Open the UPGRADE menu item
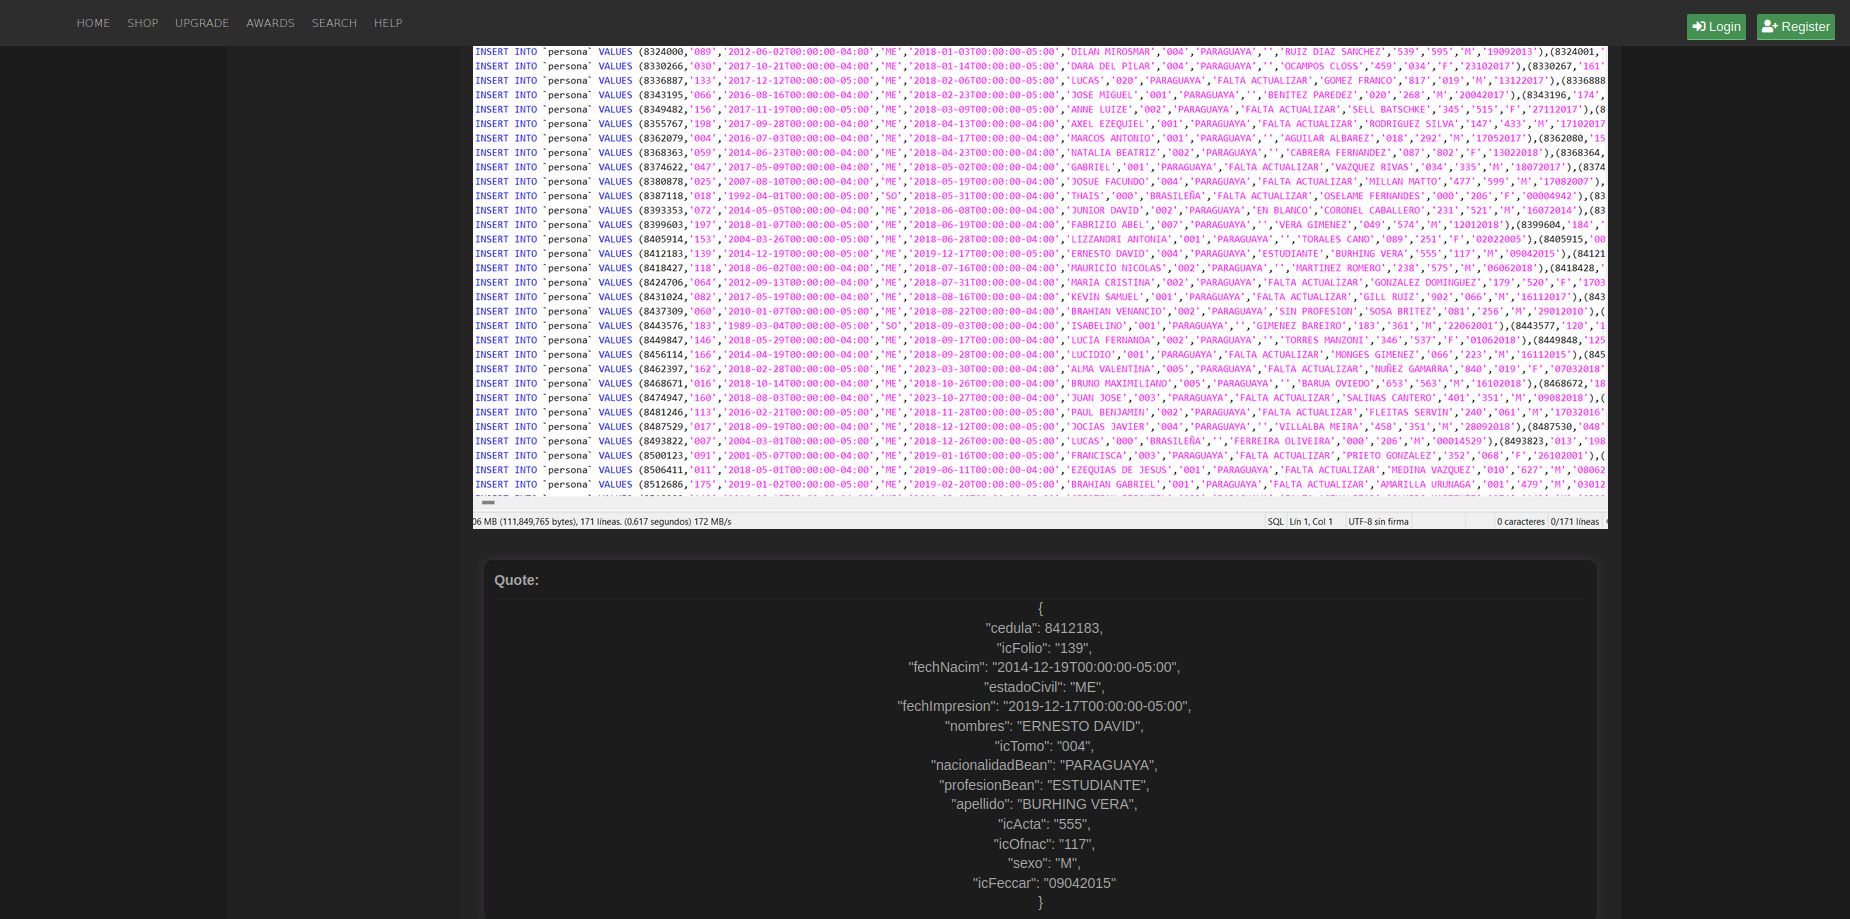The width and height of the screenshot is (1850, 919). (202, 23)
